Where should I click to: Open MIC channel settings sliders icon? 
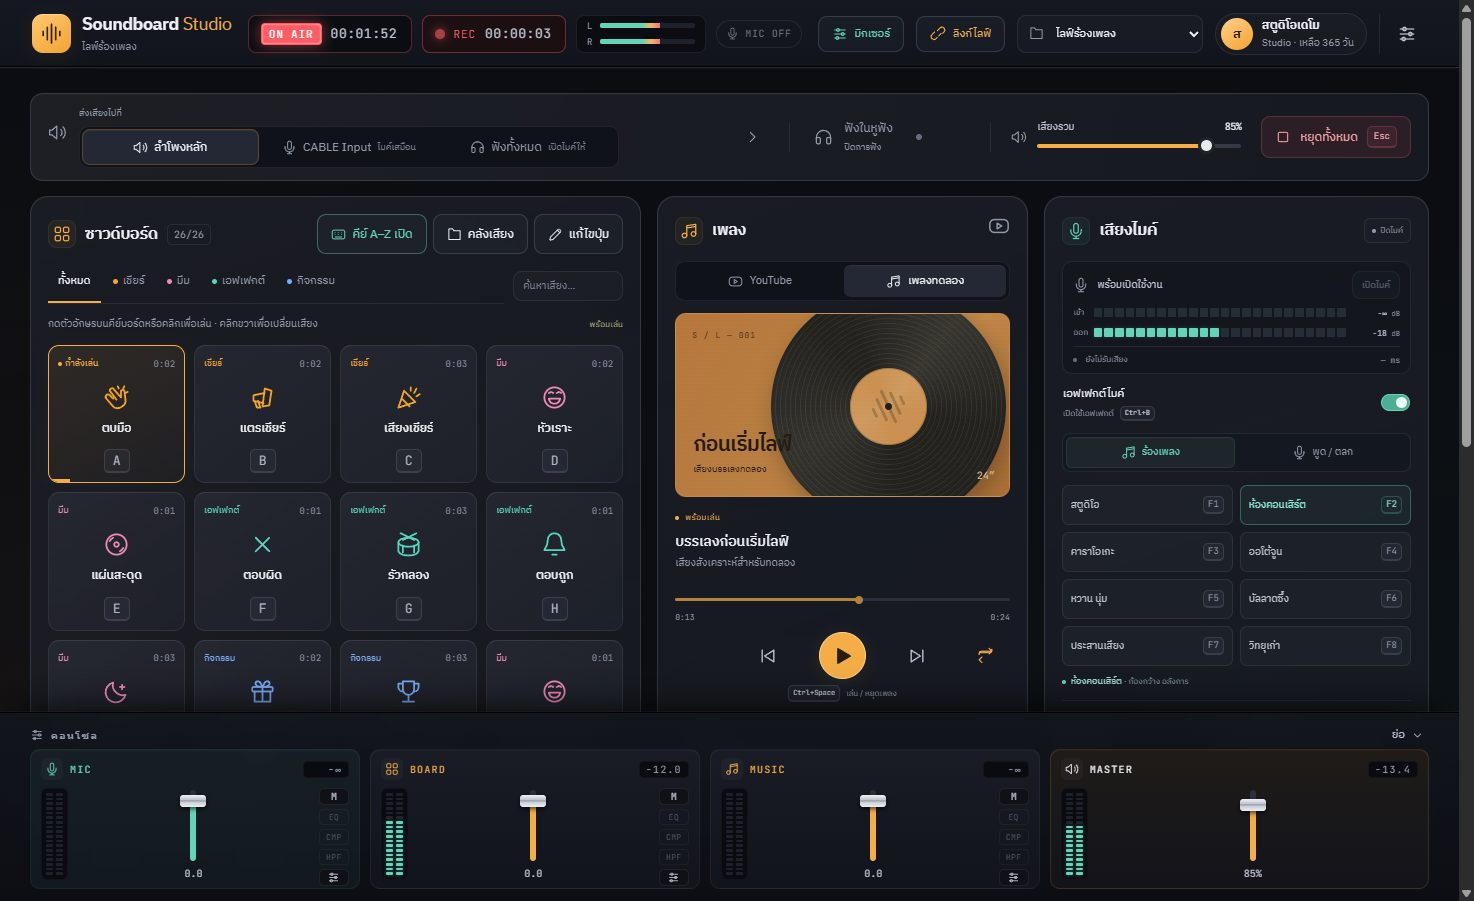333,877
